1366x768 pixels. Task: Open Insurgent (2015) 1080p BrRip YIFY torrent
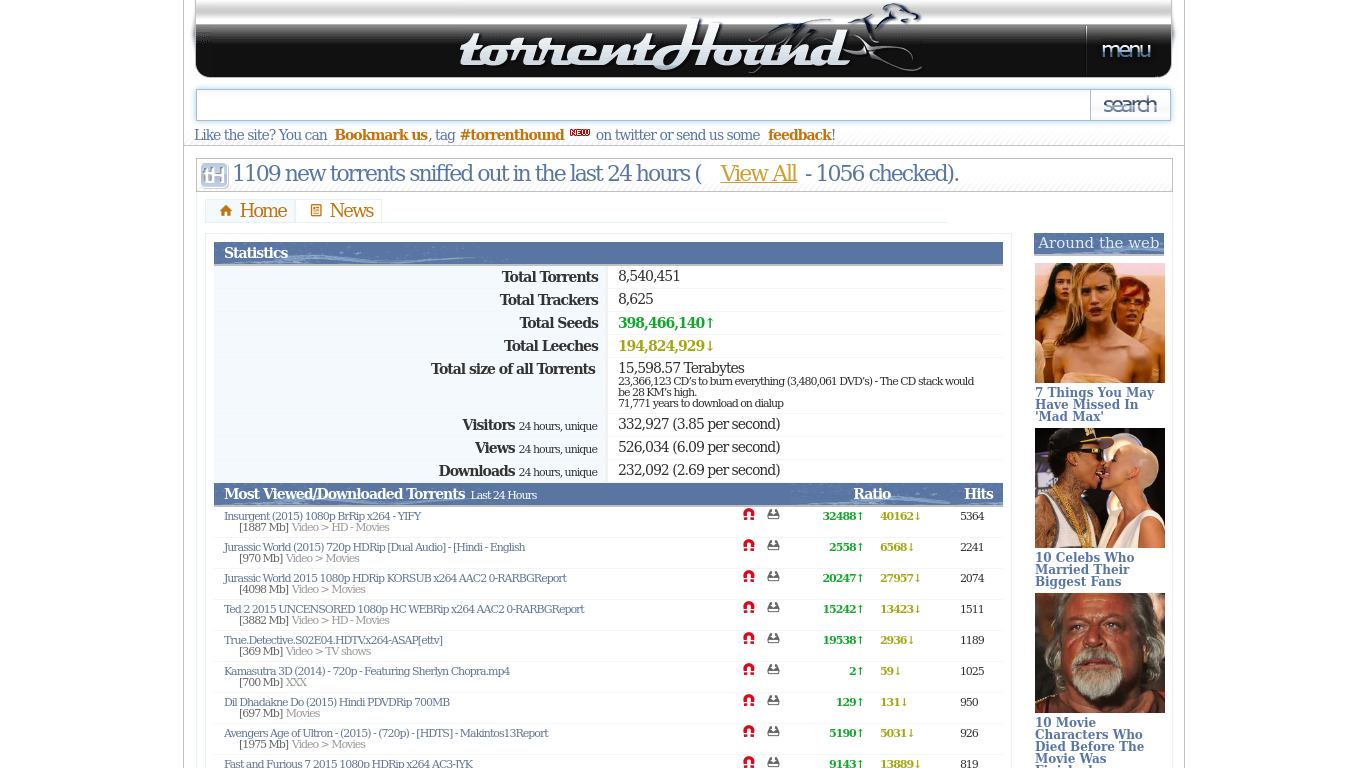click(x=322, y=516)
